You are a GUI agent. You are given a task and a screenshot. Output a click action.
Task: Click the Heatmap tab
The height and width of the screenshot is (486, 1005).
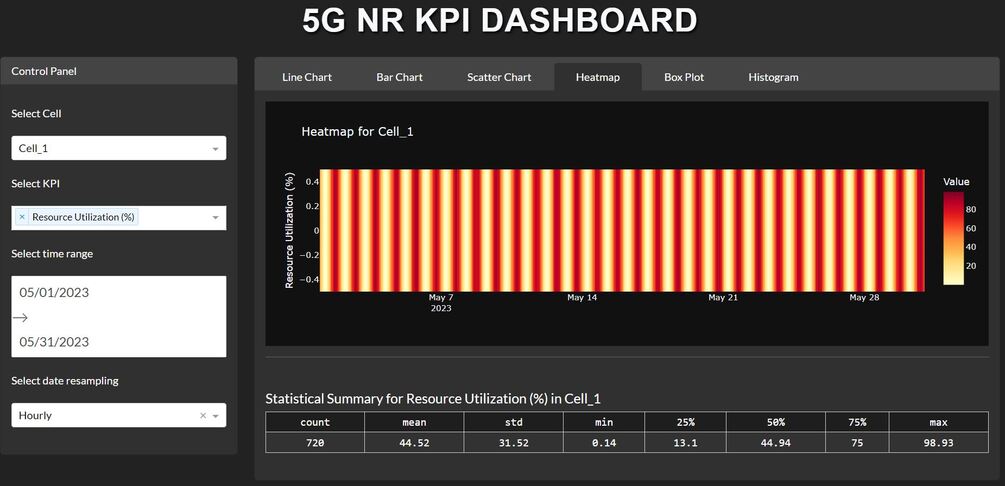[x=597, y=77]
